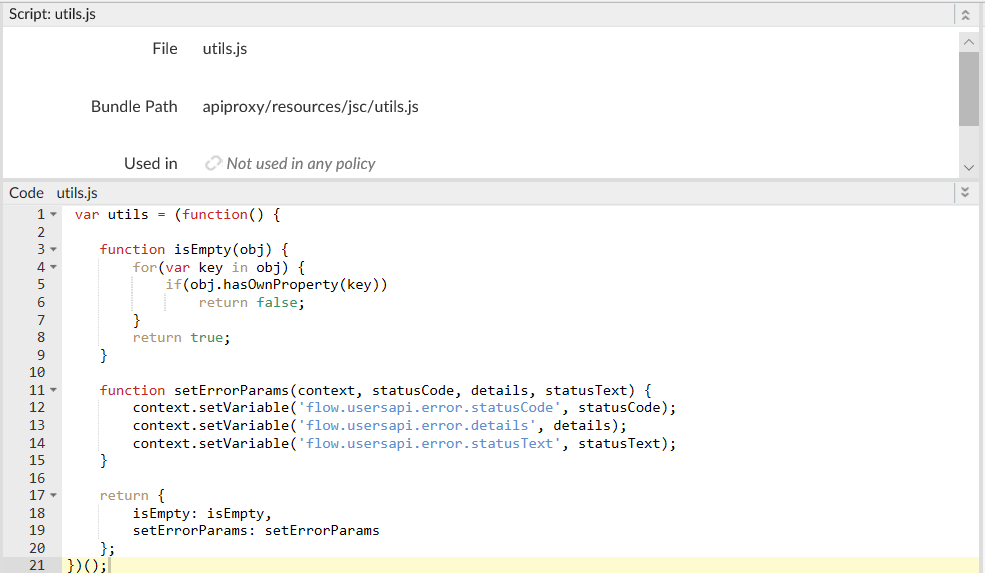The height and width of the screenshot is (573, 985).
Task: Expand the Code utils.js panel chevron
Action: 966,192
